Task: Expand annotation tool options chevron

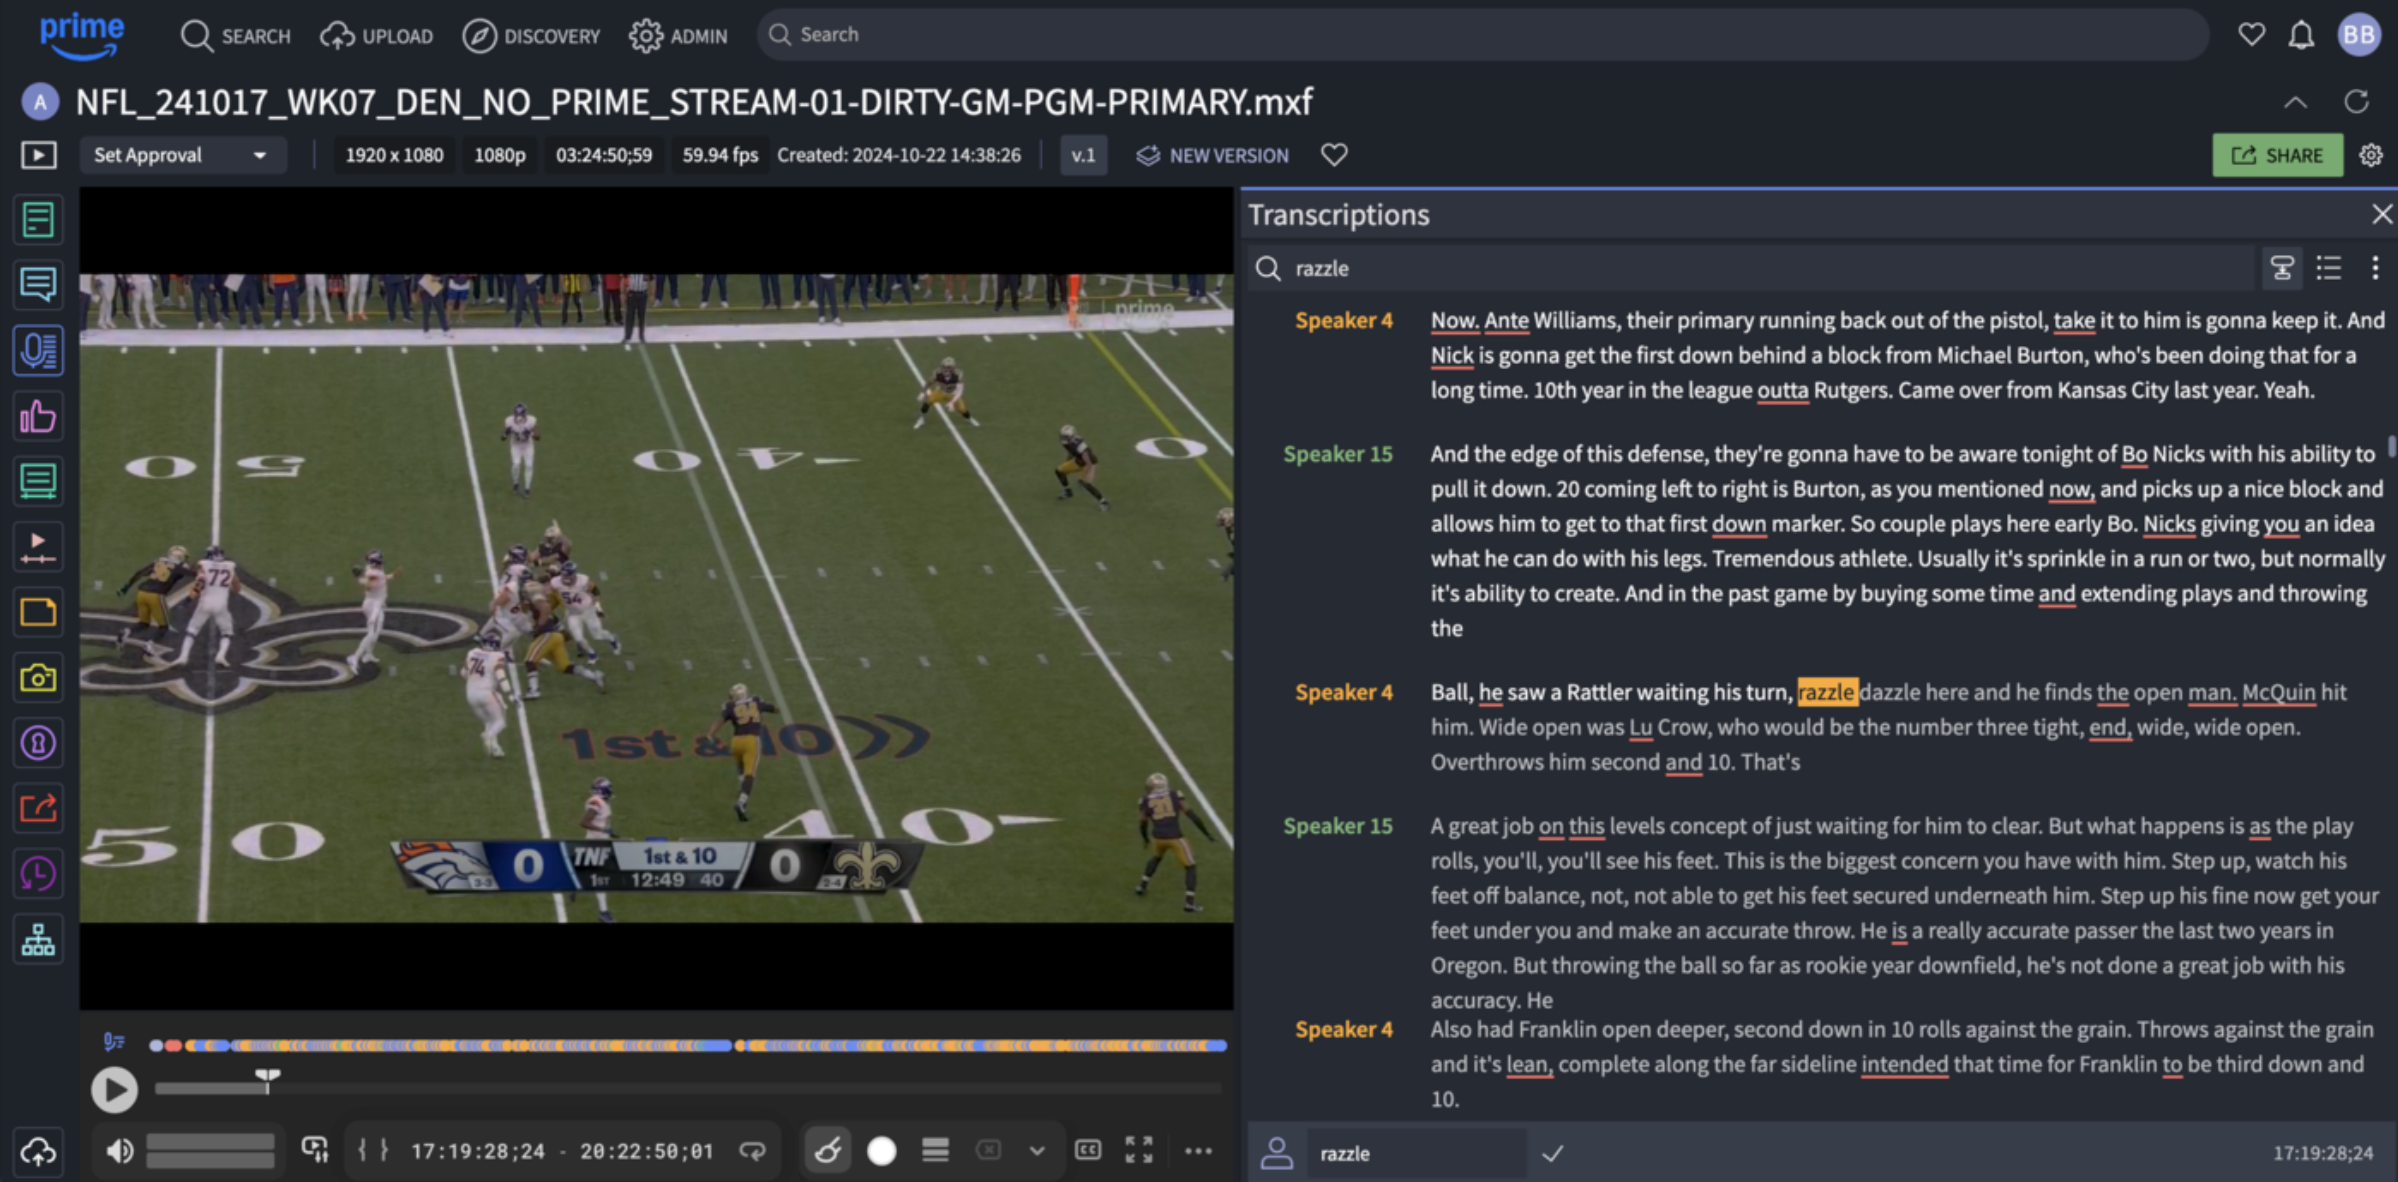Action: (x=1037, y=1151)
